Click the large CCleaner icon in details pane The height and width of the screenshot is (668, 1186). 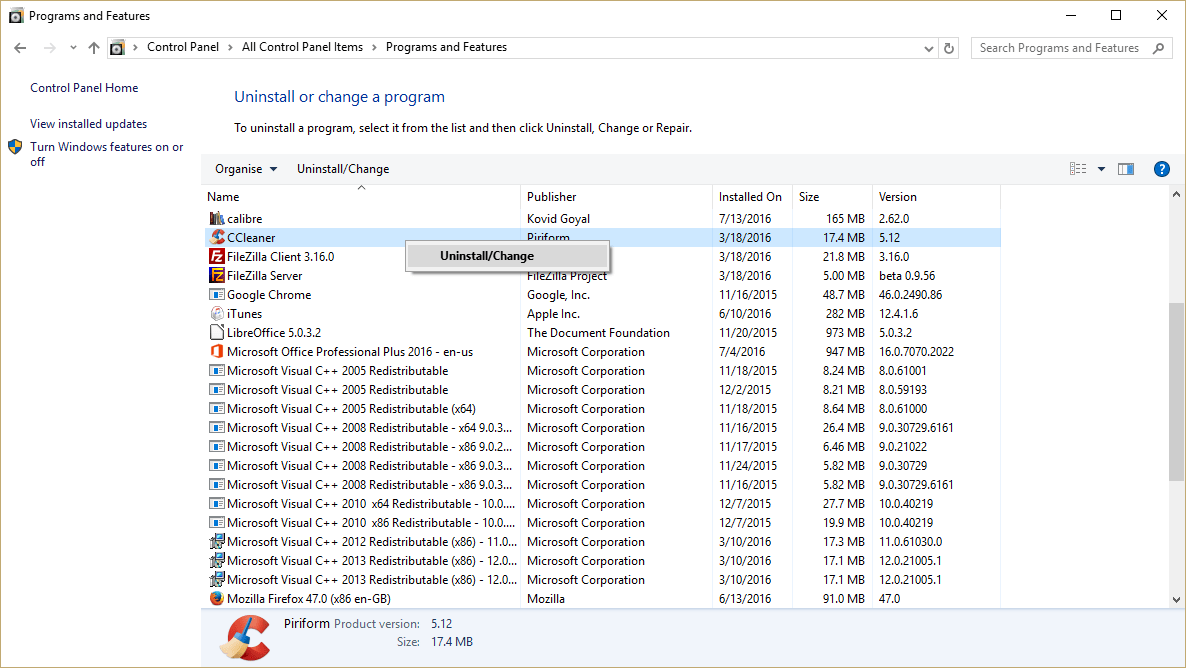[245, 638]
